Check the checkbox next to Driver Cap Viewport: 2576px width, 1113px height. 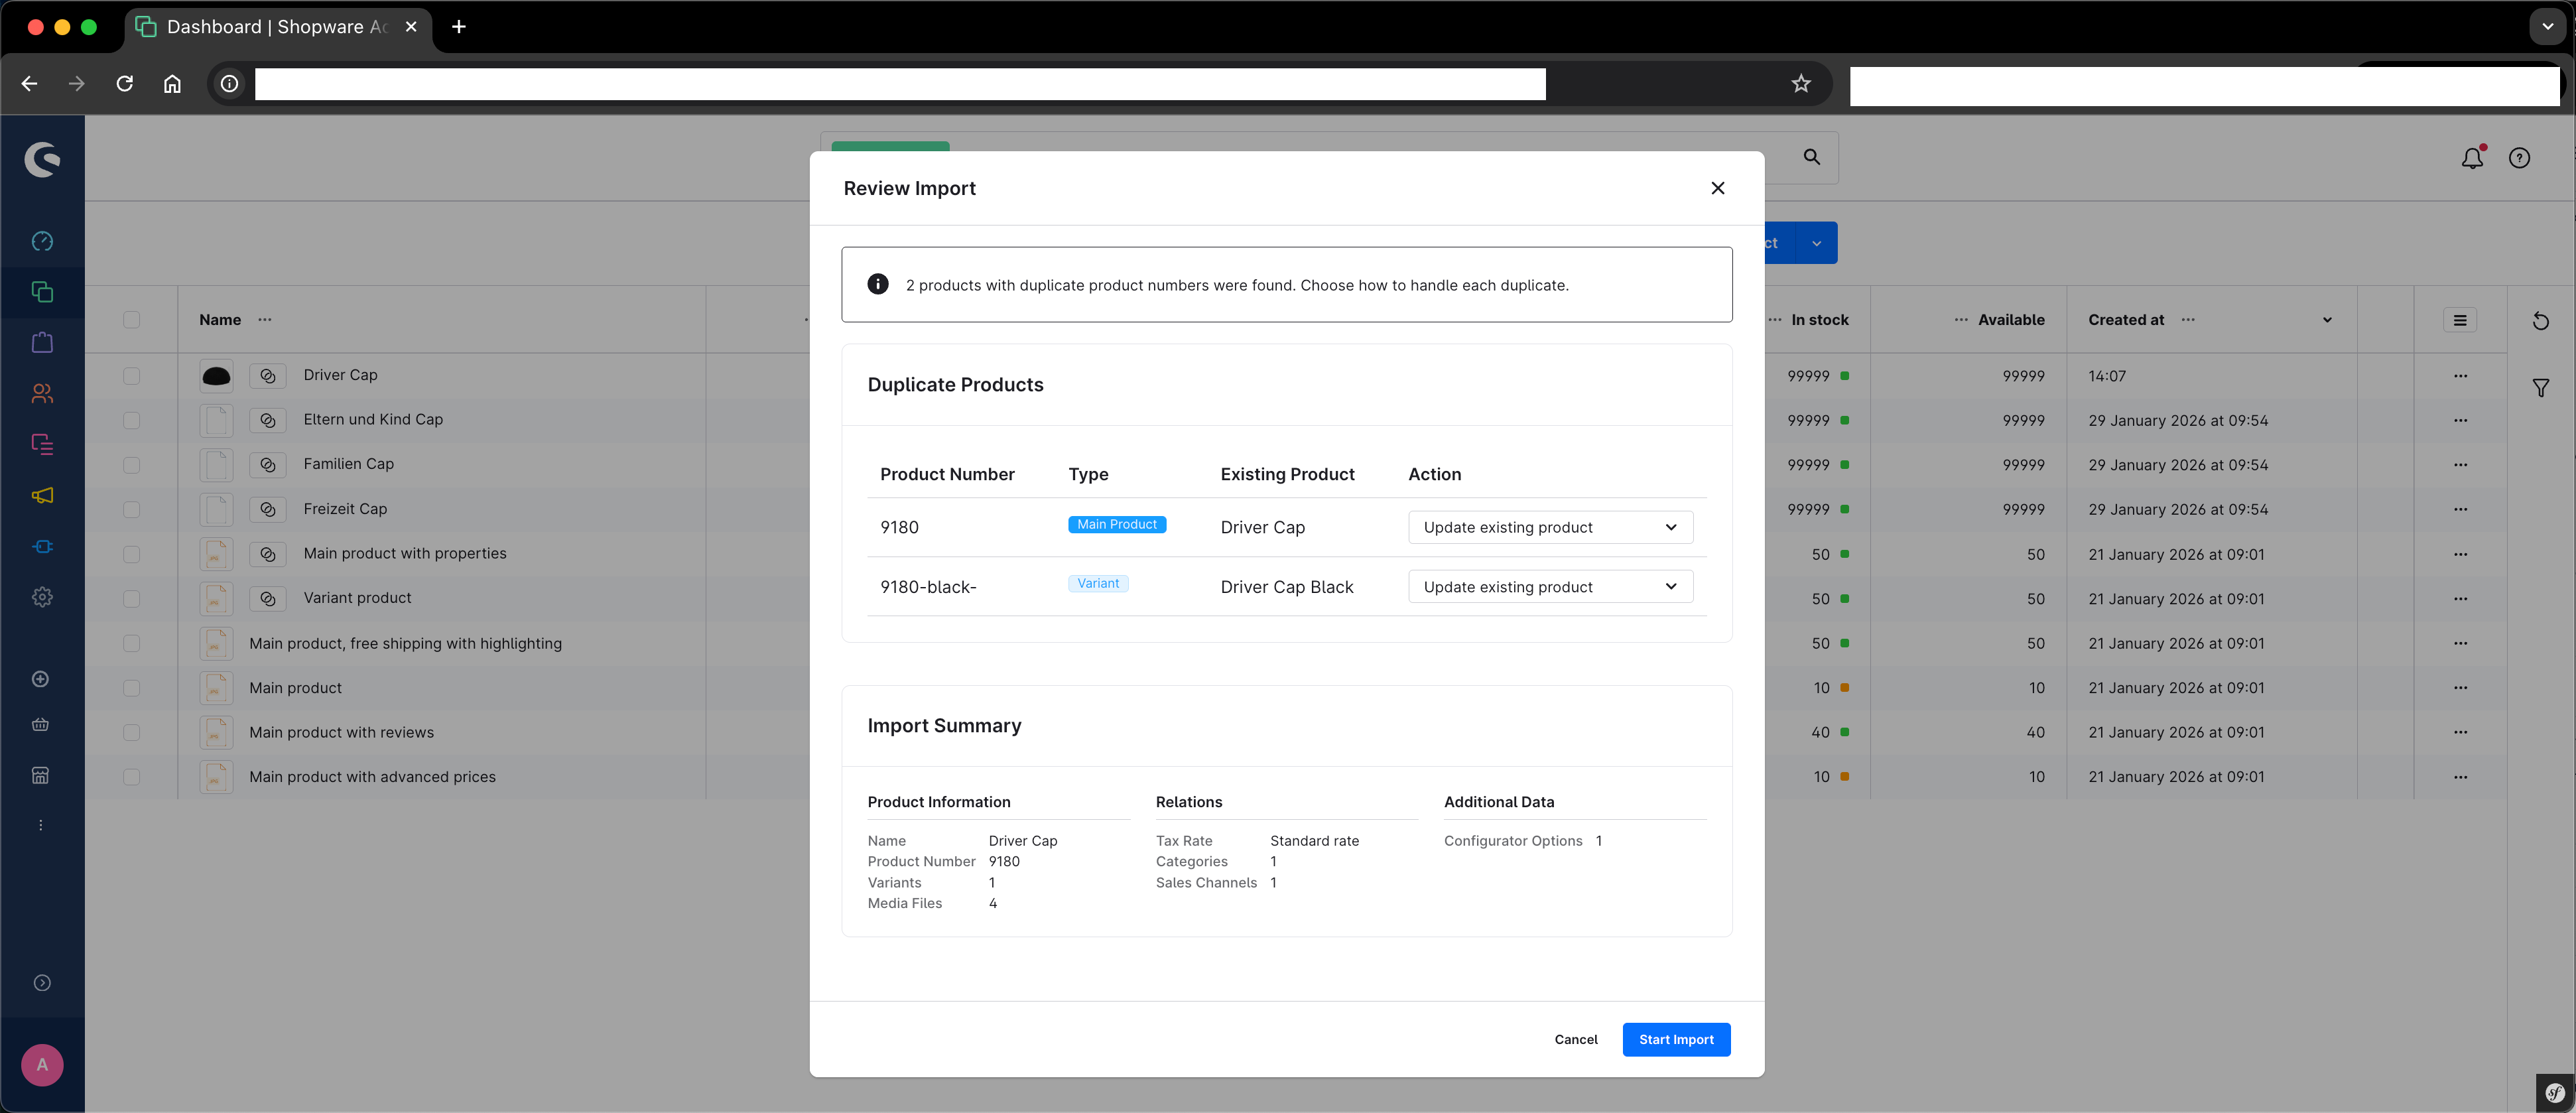point(132,376)
